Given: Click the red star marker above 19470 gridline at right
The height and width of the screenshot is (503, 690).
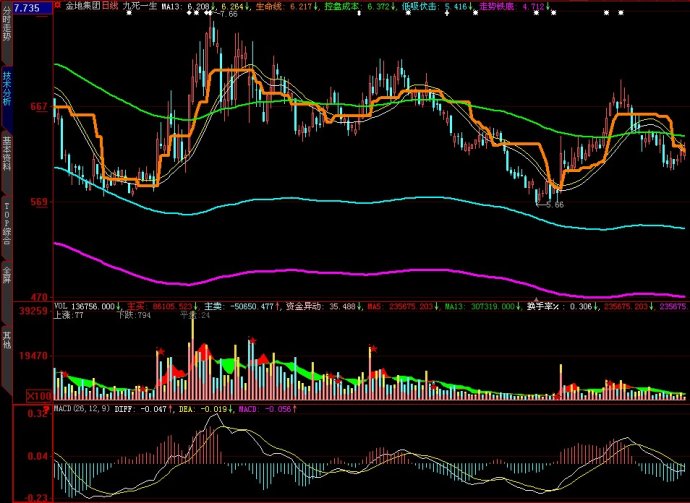Looking at the screenshot, I should coord(374,349).
